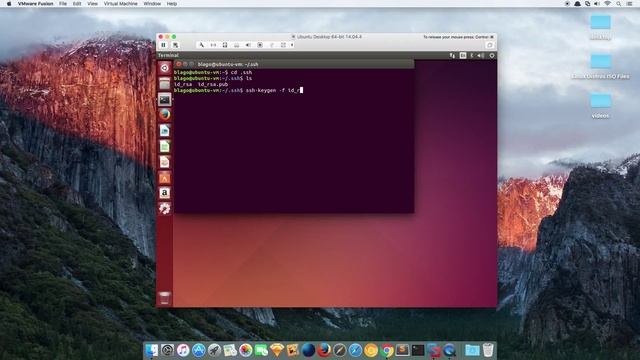Open the VMware Fusion menu
640x360 pixels.
click(36, 4)
